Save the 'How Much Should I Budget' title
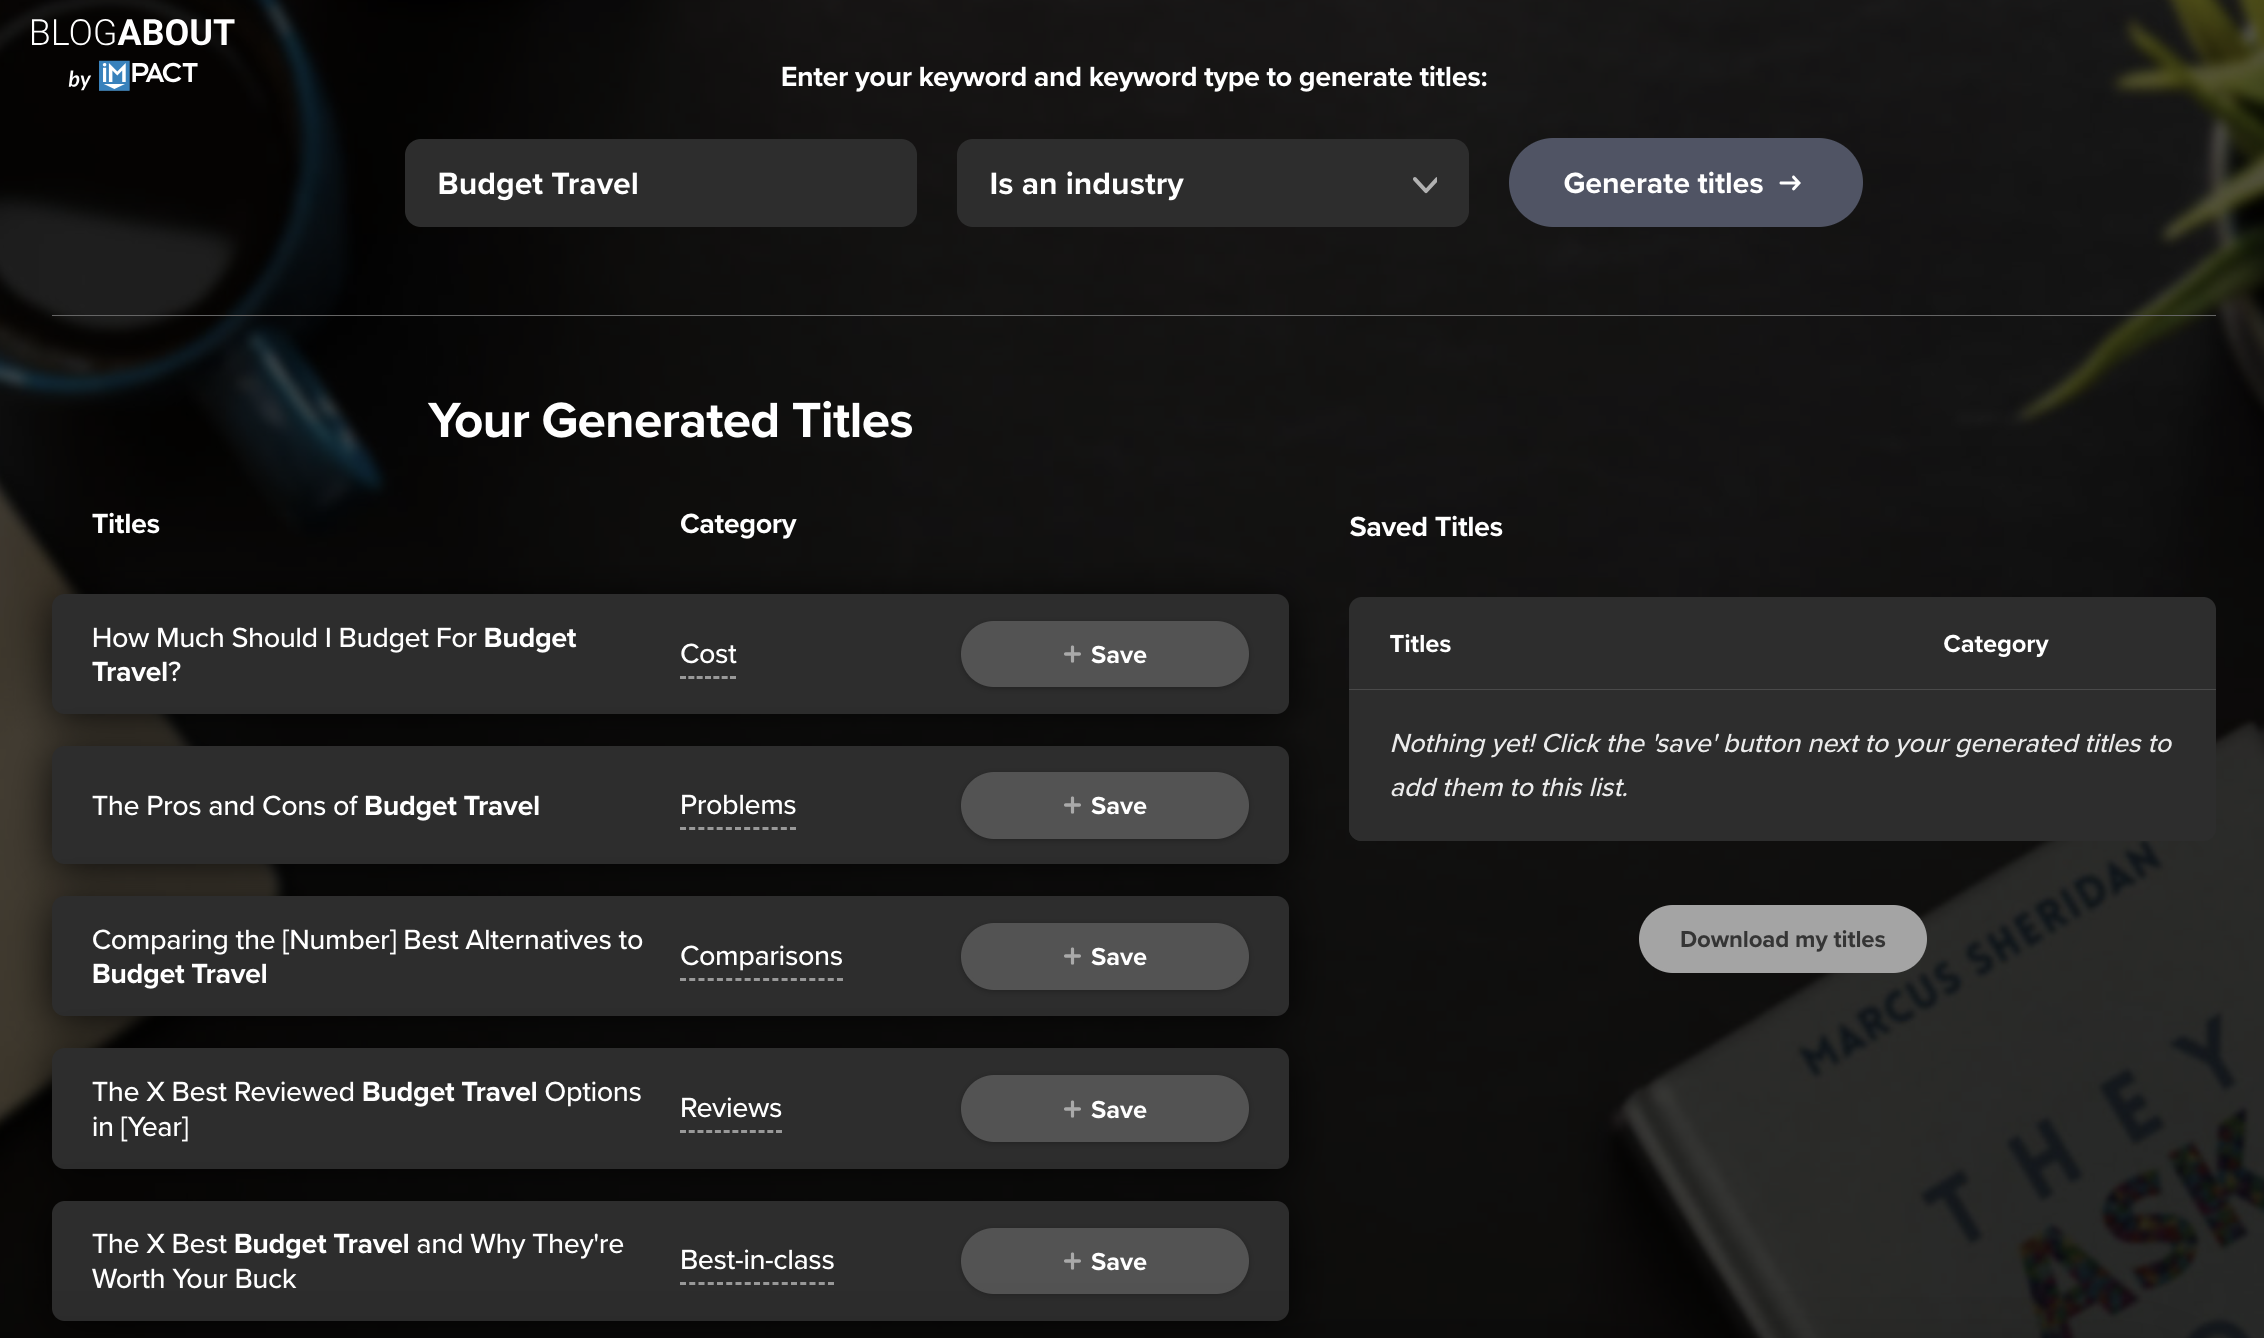2264x1338 pixels. tap(1103, 653)
